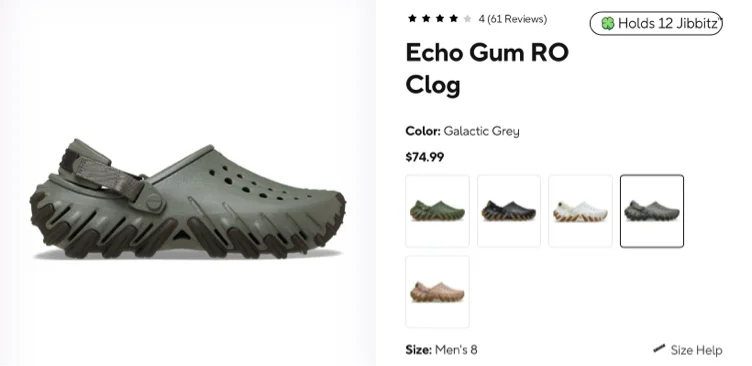Click the third rating star
This screenshot has height=366, width=752.
440,19
